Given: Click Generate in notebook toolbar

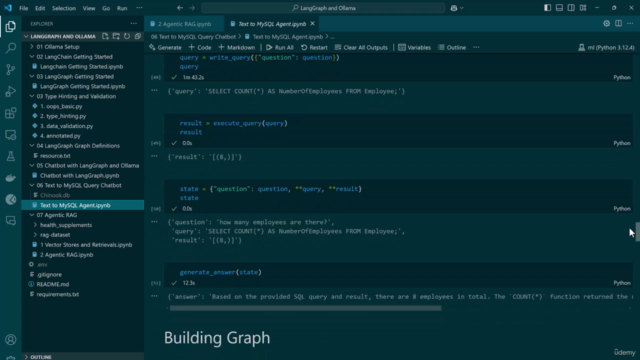Looking at the screenshot, I should point(165,47).
